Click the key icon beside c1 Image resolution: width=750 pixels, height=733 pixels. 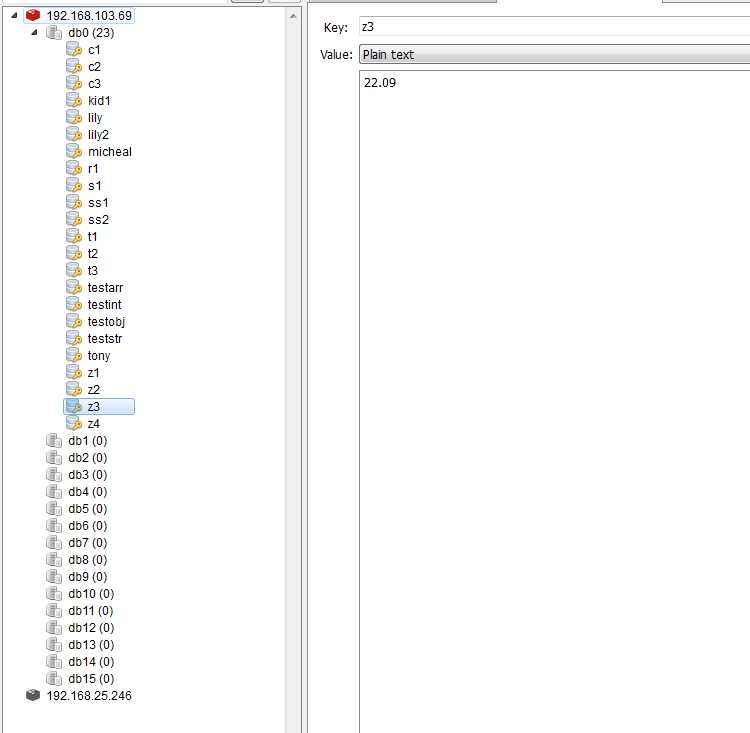coord(74,50)
